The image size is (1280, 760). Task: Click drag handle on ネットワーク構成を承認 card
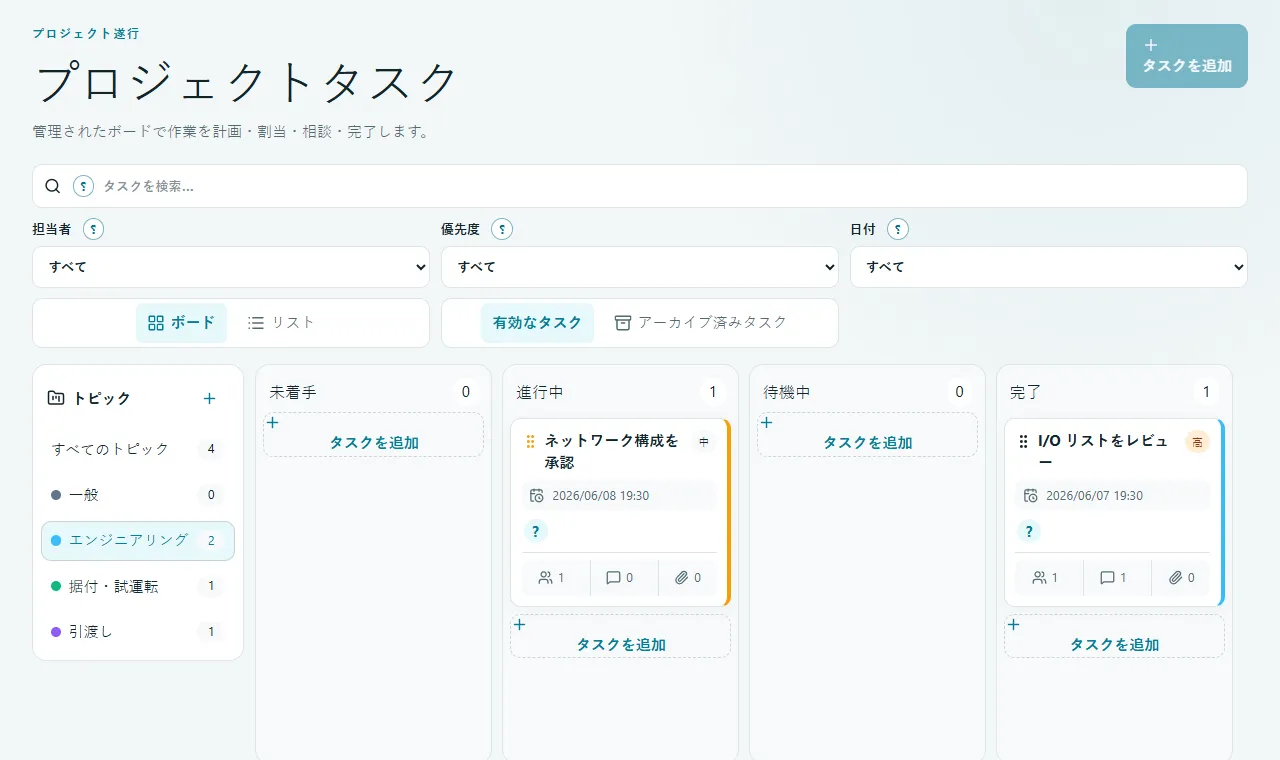[531, 441]
